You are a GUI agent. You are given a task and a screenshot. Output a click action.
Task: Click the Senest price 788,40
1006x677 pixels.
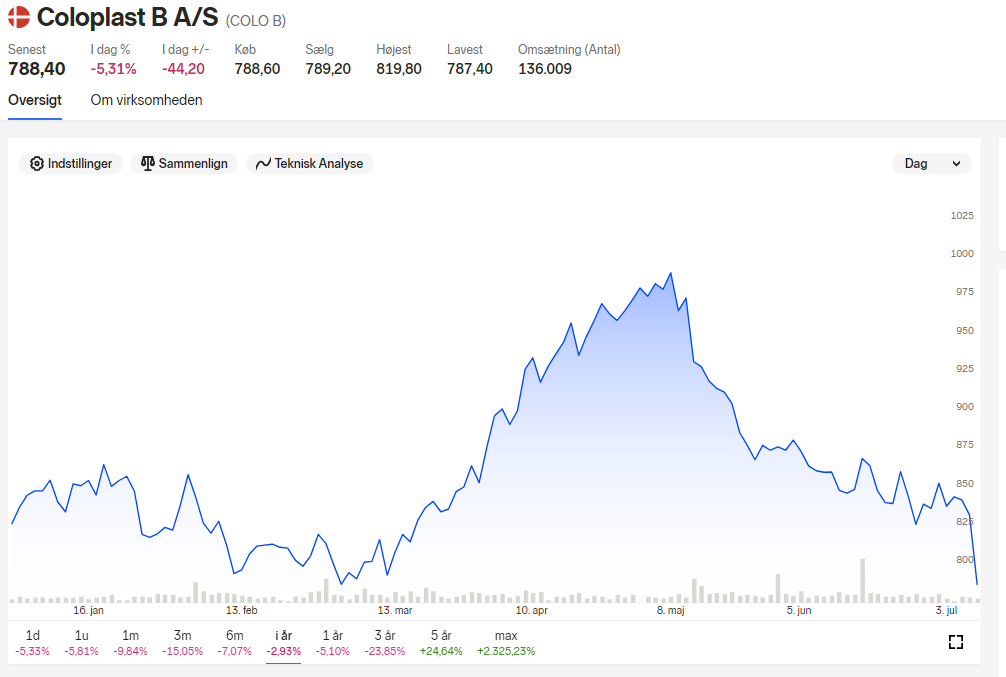(x=37, y=69)
